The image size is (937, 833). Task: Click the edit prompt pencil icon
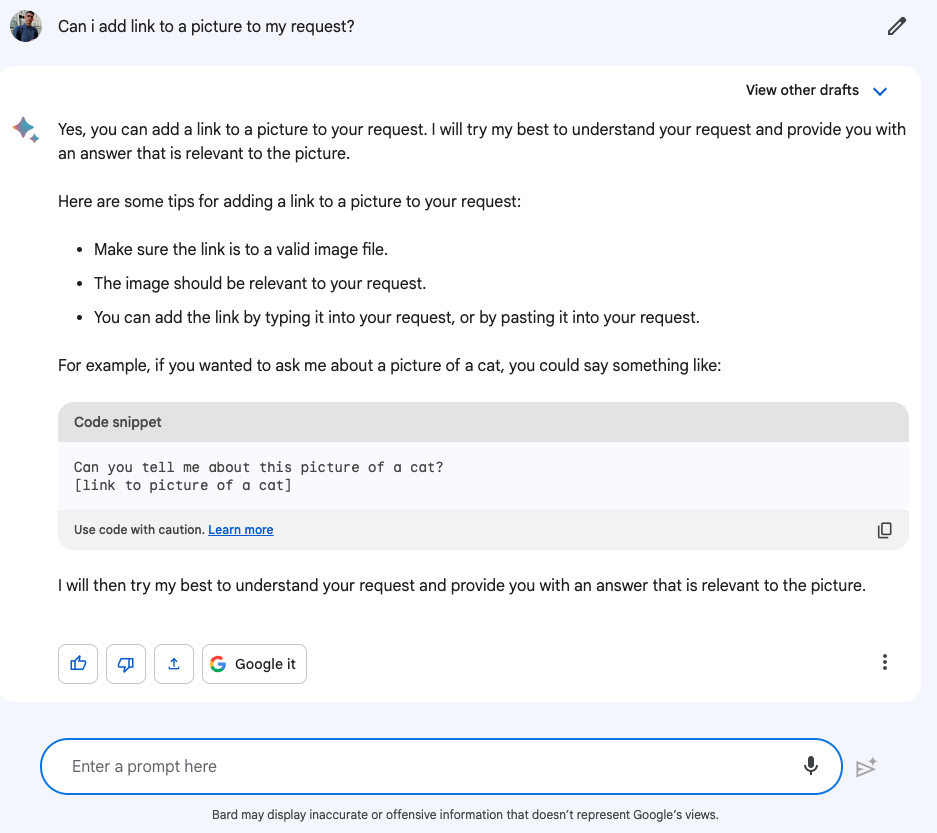click(x=896, y=27)
